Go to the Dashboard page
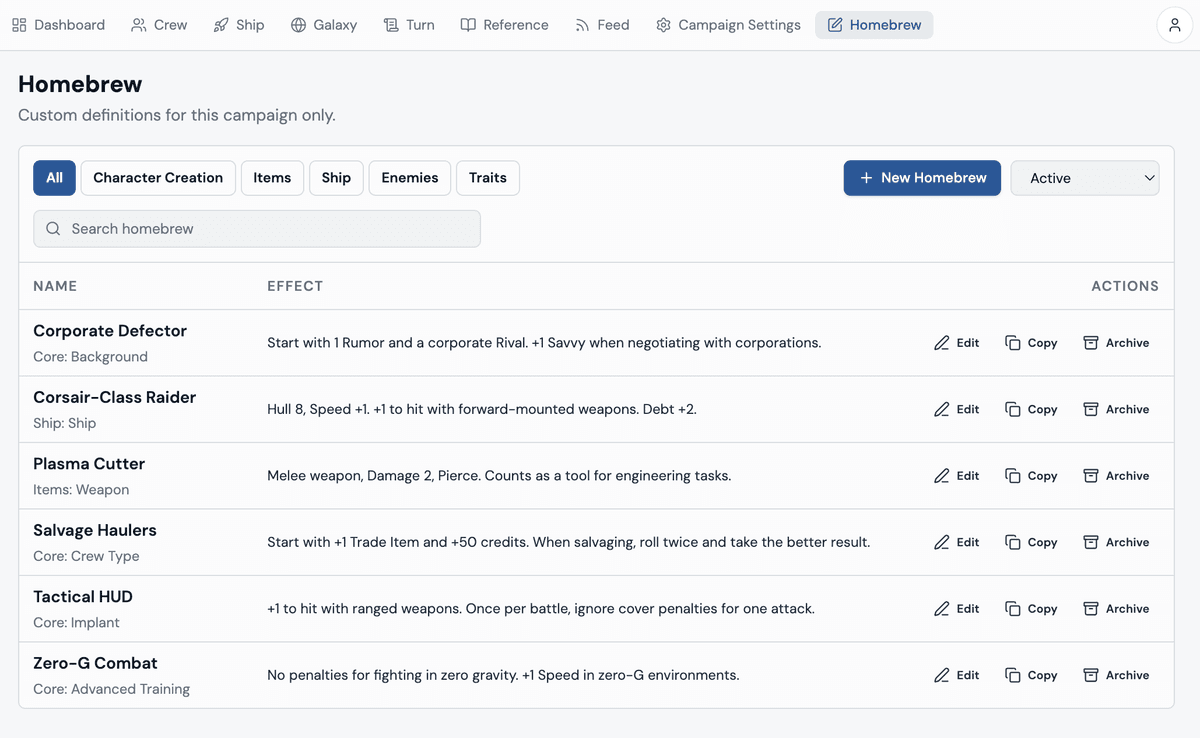The height and width of the screenshot is (738, 1200). (x=58, y=25)
